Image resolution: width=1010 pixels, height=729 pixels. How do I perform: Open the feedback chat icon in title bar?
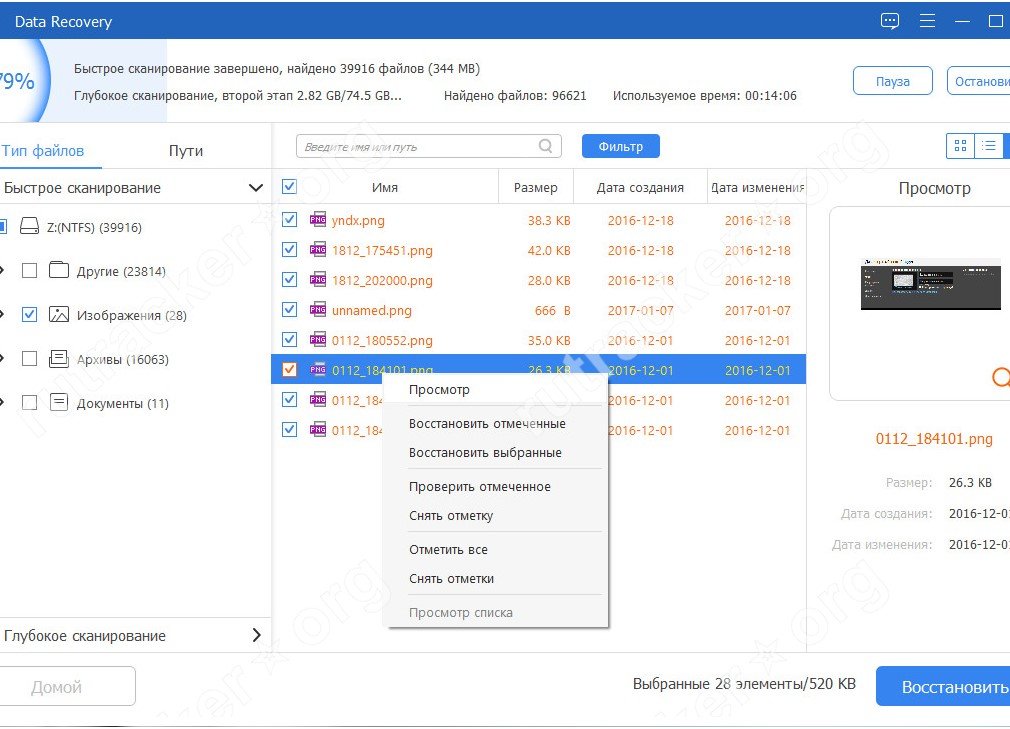[x=890, y=21]
